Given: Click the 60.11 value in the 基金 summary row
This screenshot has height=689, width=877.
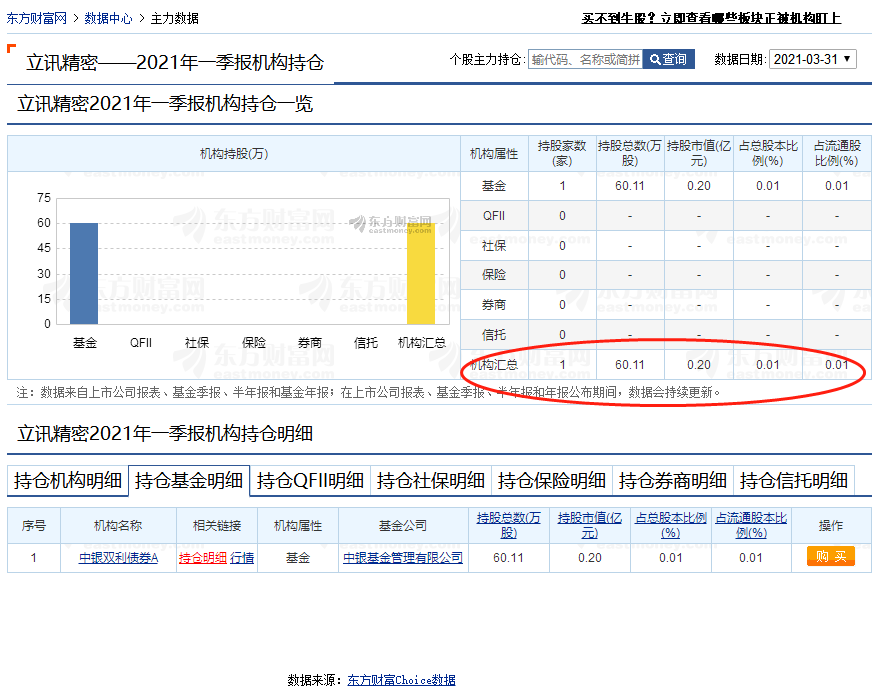Looking at the screenshot, I should tap(630, 186).
